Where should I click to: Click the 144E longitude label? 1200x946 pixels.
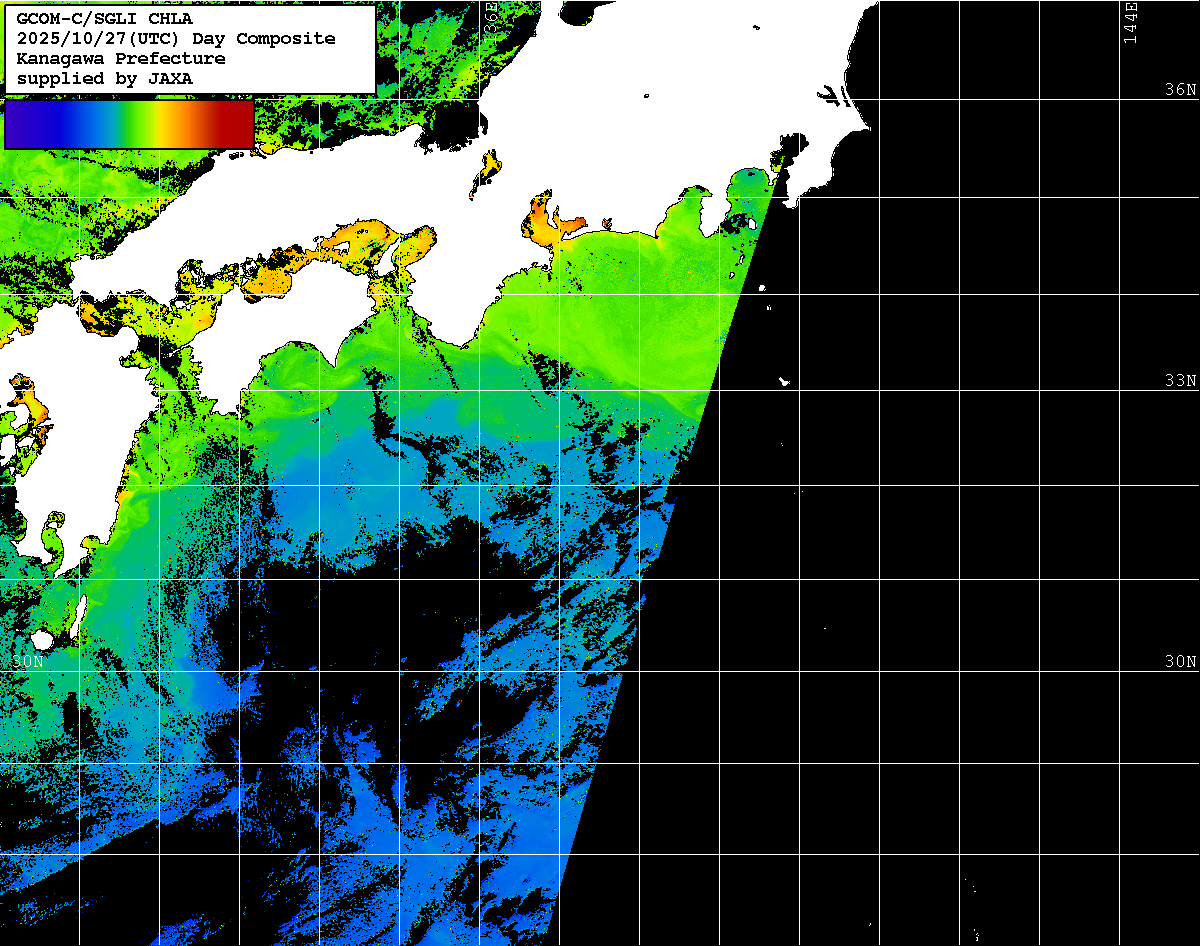(1130, 22)
